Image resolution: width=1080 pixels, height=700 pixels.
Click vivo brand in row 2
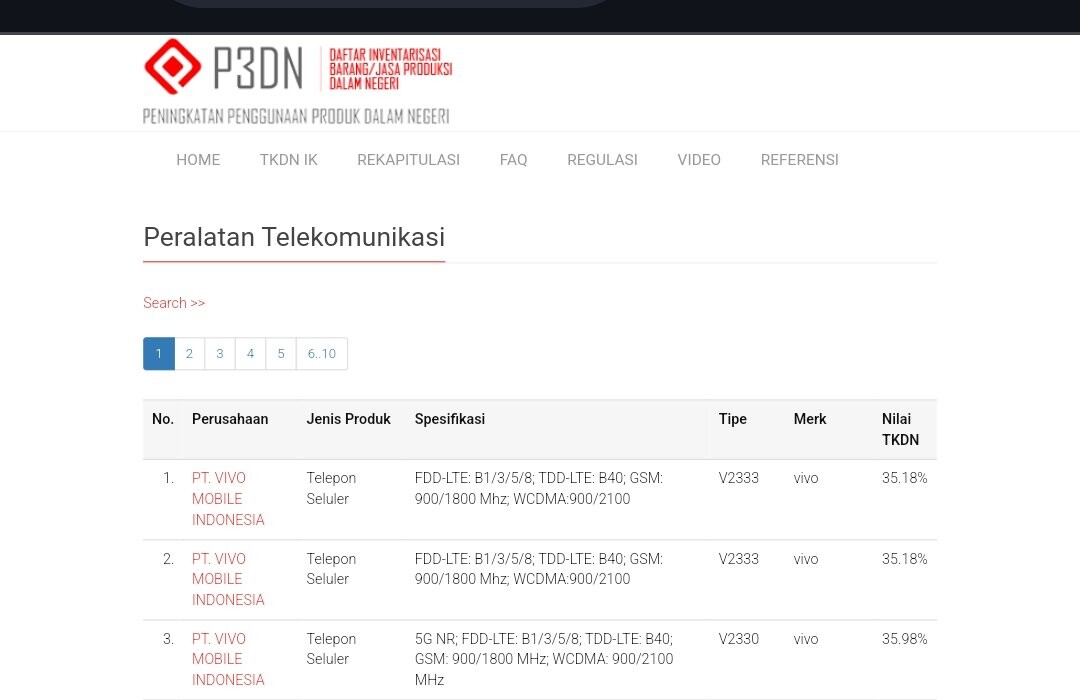coord(806,559)
